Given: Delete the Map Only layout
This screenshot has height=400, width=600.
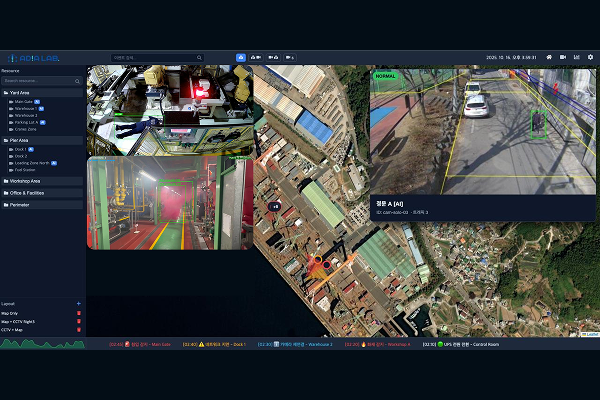Looking at the screenshot, I should (x=79, y=313).
